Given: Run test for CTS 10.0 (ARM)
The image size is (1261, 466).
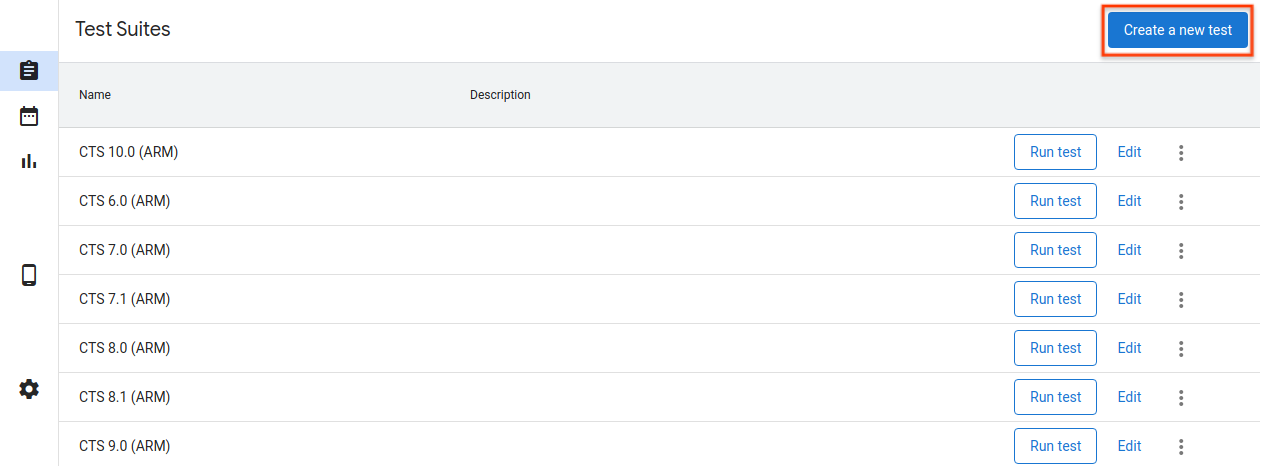Looking at the screenshot, I should (1055, 153).
